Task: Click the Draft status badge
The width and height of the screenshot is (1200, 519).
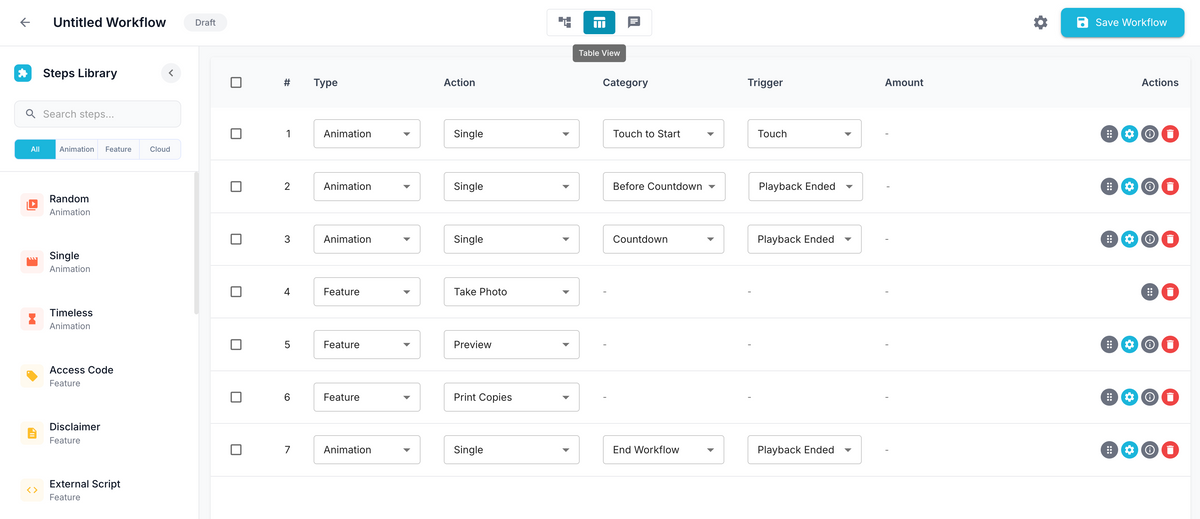Action: [x=205, y=22]
